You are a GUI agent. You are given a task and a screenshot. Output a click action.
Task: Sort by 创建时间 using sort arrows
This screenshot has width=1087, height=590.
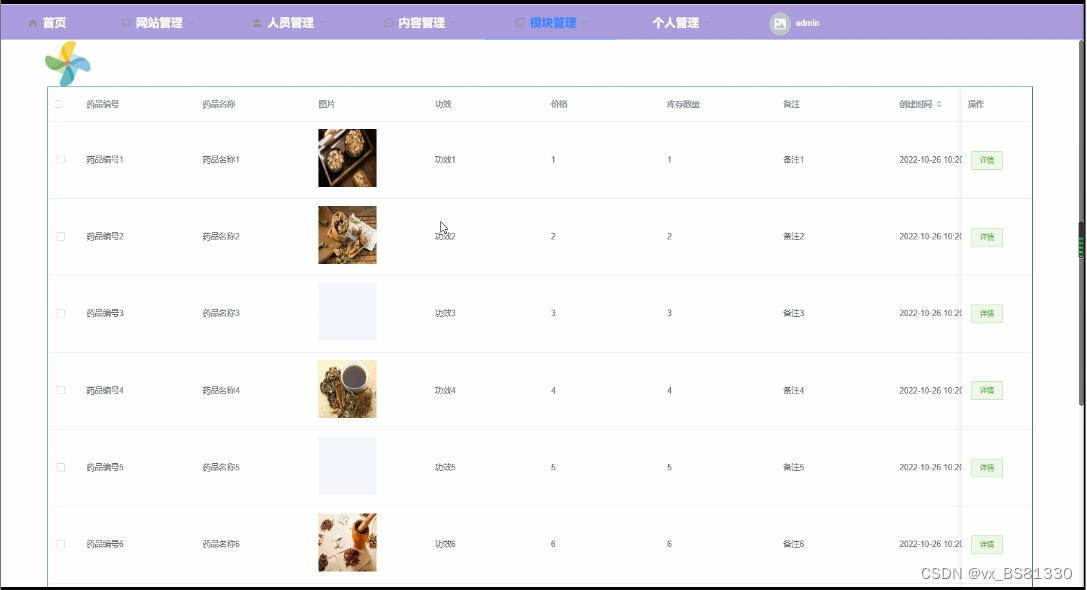[939, 104]
